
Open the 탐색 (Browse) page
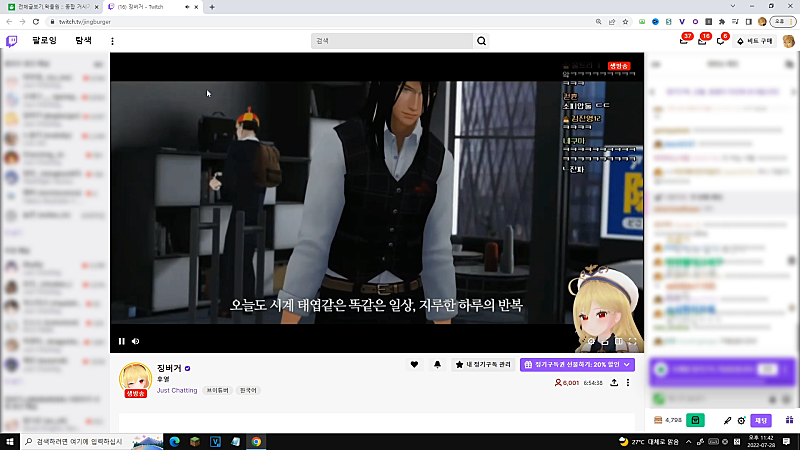83,40
